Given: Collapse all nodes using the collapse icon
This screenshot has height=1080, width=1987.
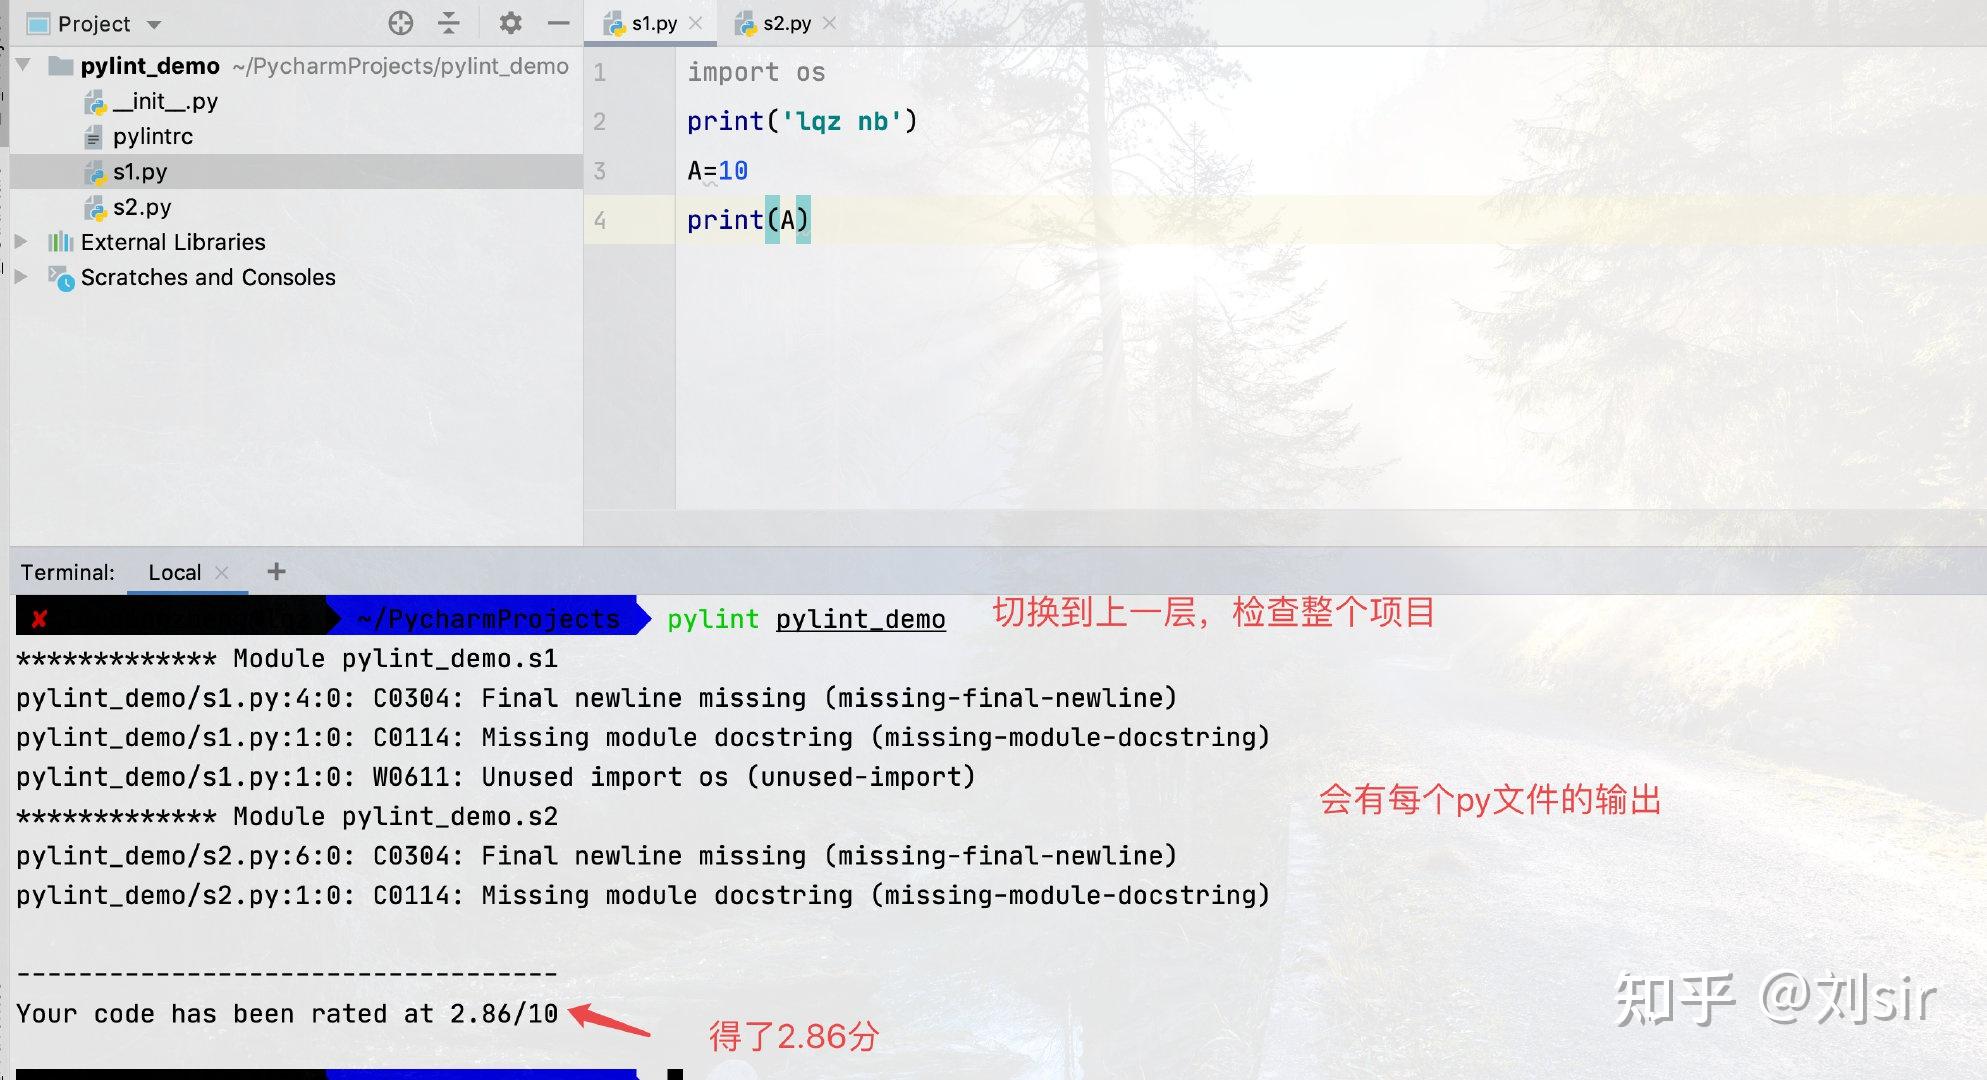Looking at the screenshot, I should coord(449,23).
